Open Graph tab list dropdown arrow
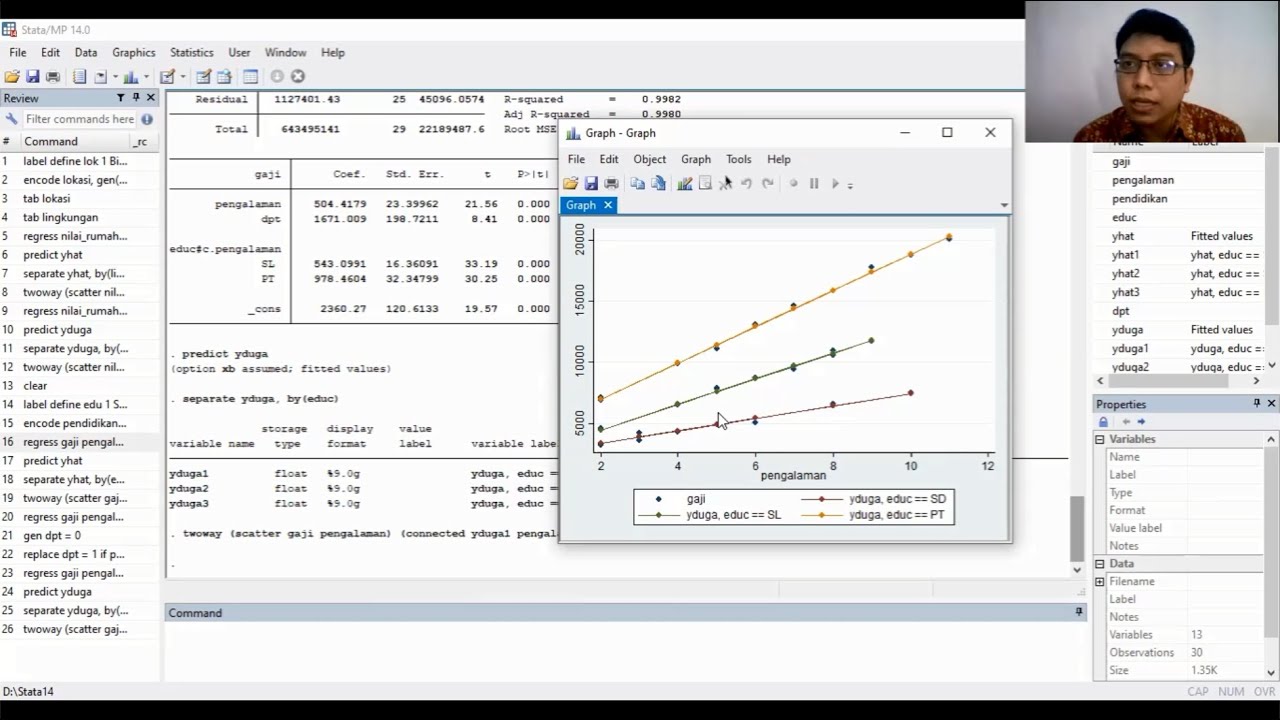The width and height of the screenshot is (1280, 720). point(1004,205)
